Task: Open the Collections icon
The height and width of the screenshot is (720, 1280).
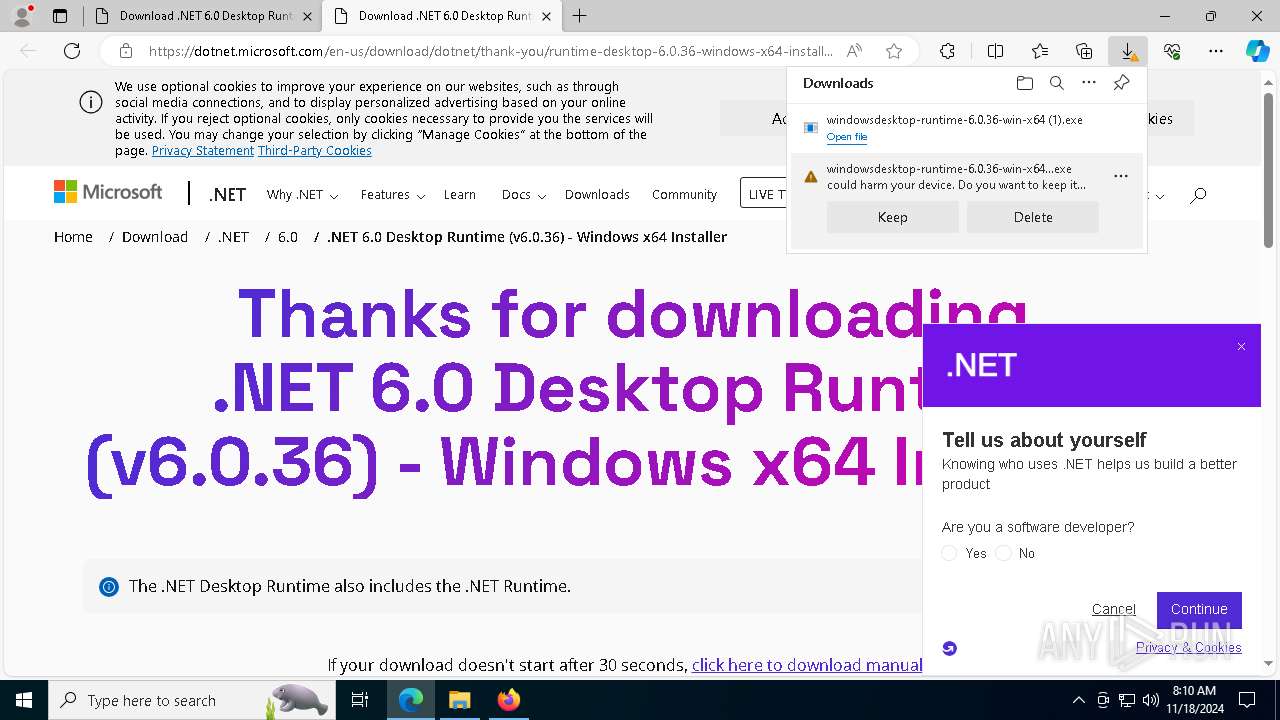Action: coord(1084,51)
